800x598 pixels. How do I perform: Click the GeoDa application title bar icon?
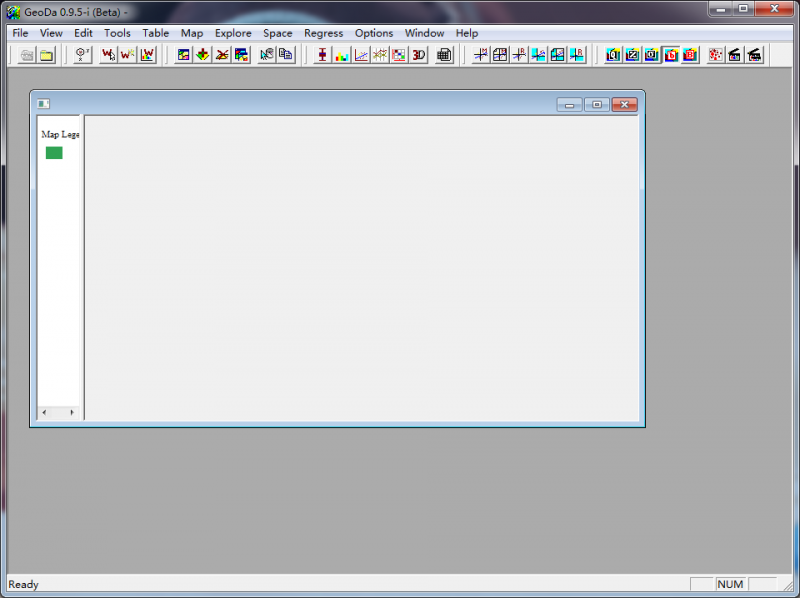coord(13,12)
